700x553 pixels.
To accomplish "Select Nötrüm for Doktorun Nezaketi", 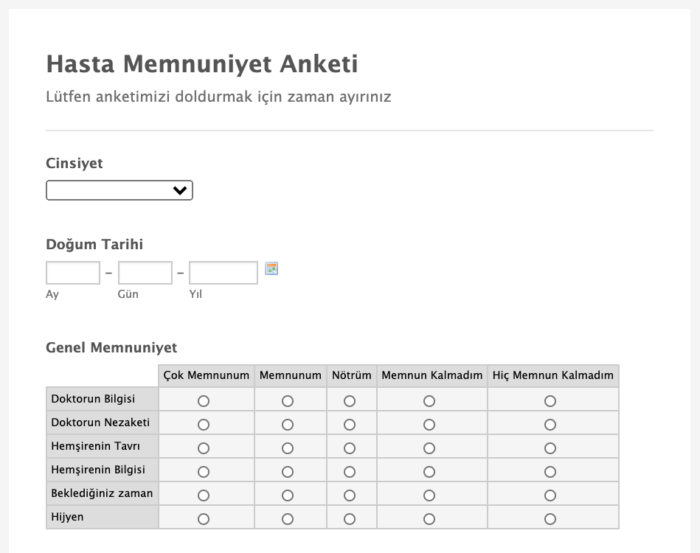I will [350, 424].
